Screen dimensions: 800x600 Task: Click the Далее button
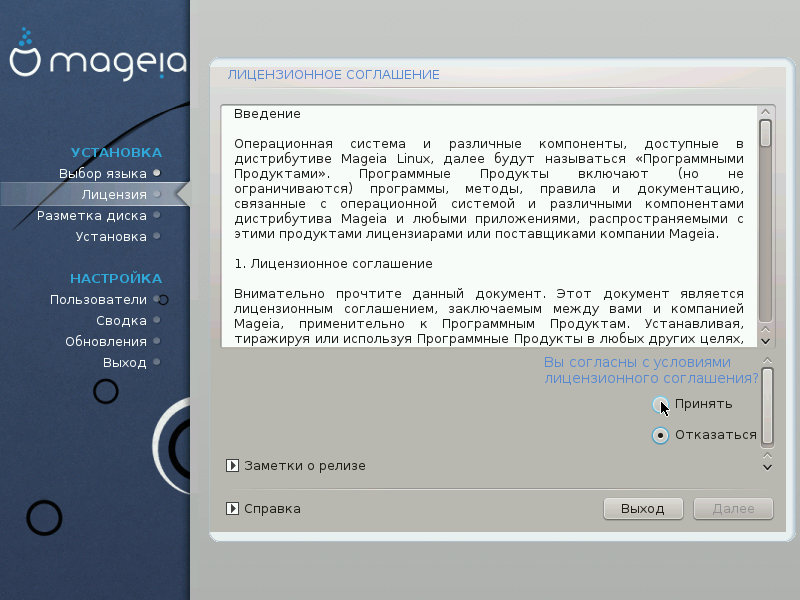(733, 509)
